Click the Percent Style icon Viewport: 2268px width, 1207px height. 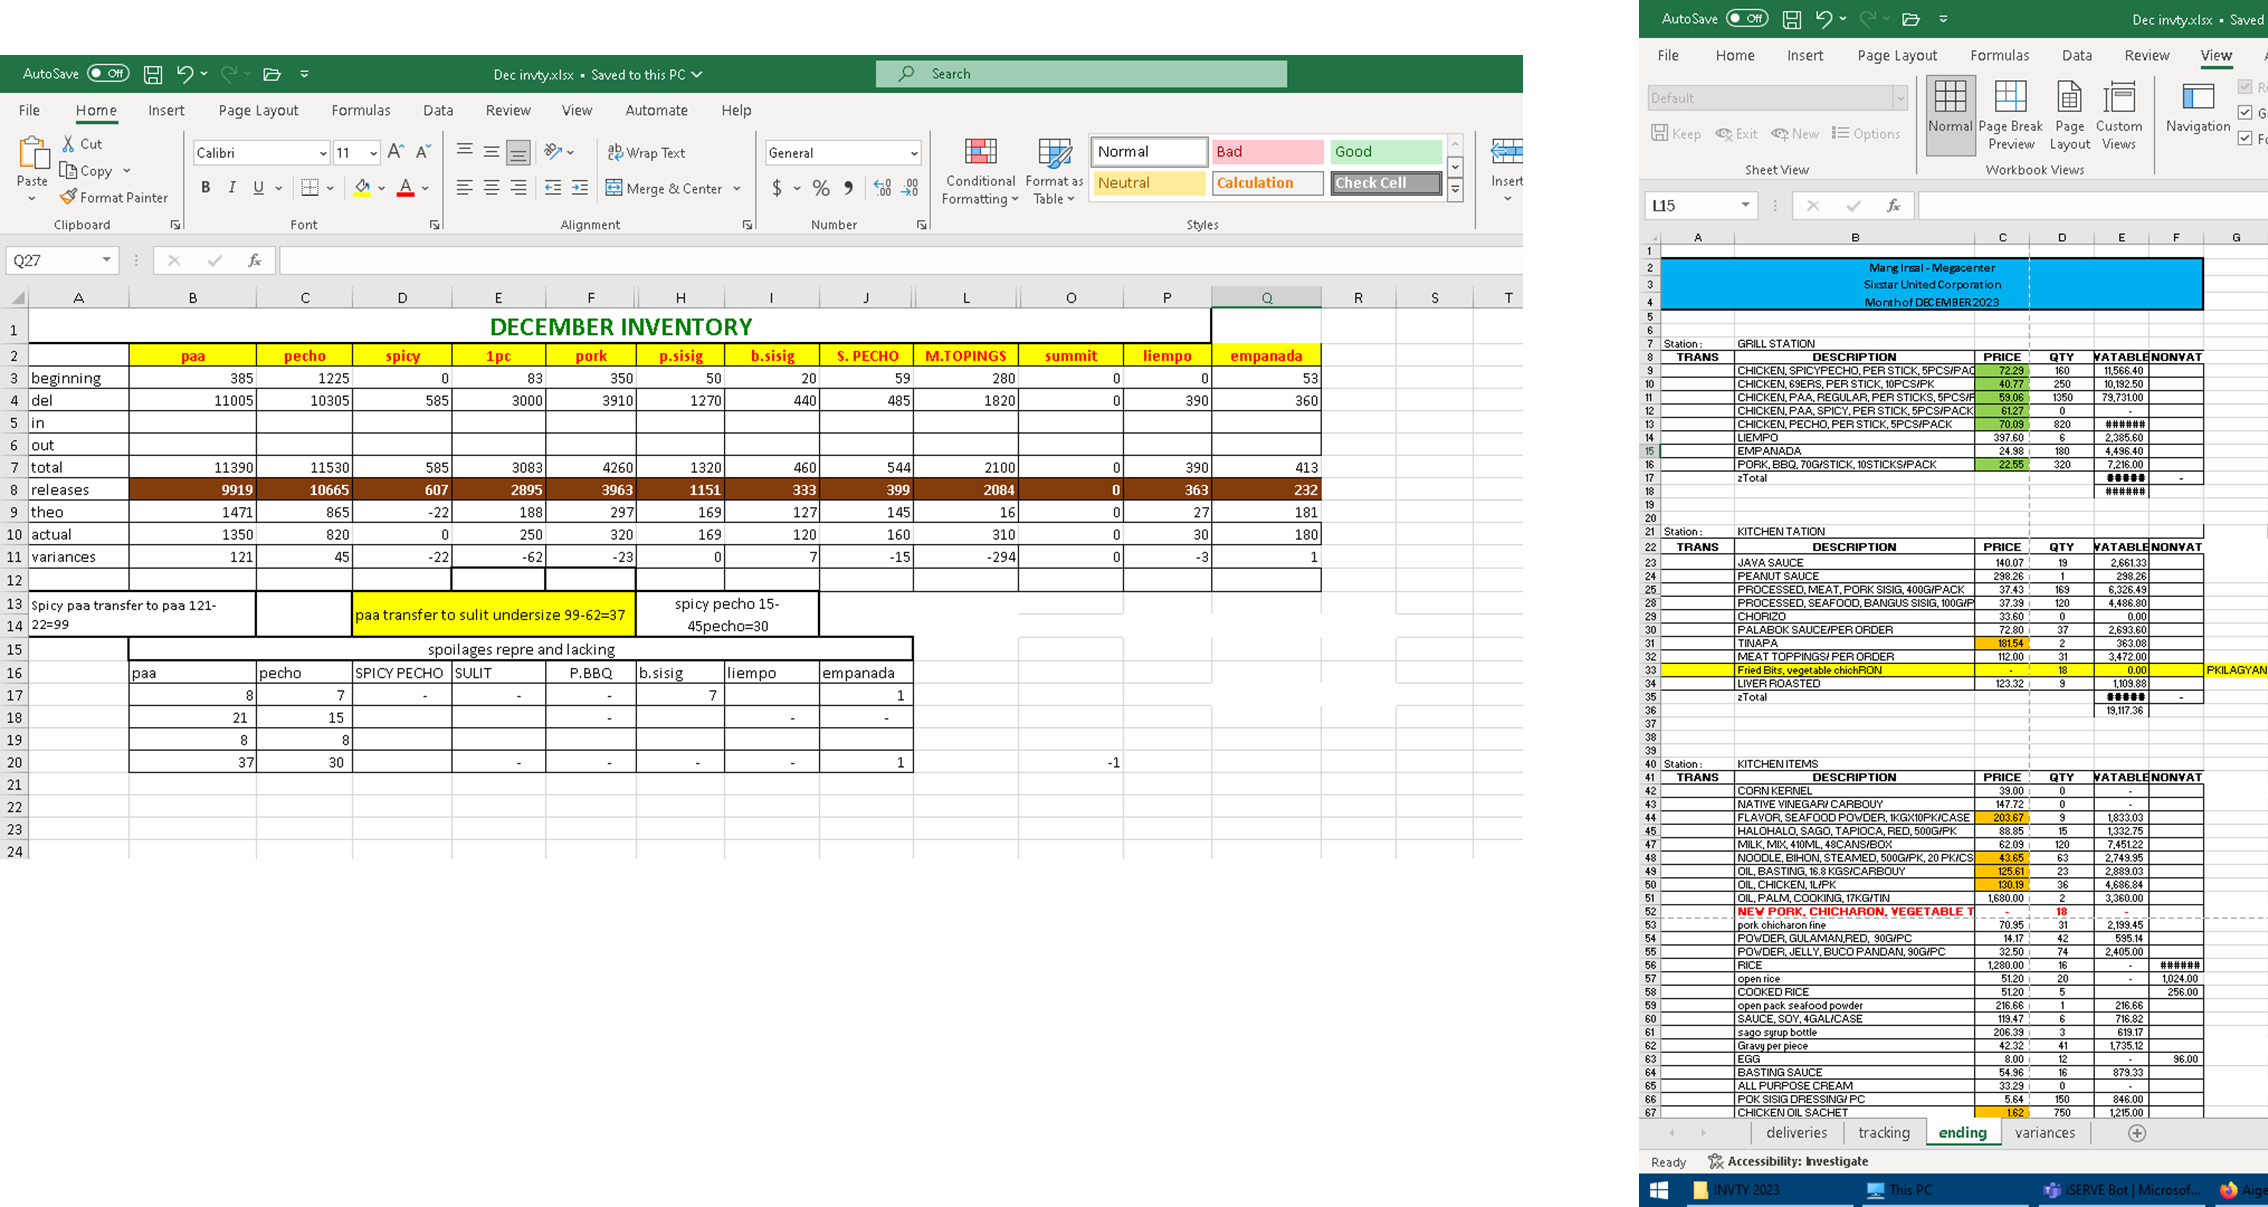click(821, 188)
